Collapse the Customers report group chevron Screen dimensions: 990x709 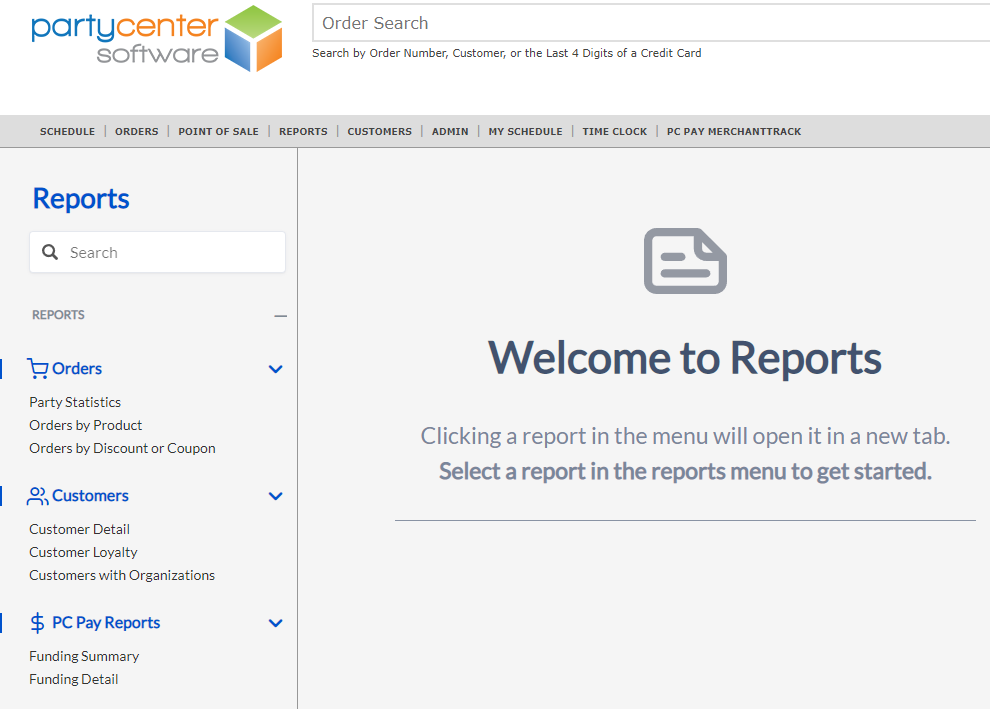coord(275,496)
